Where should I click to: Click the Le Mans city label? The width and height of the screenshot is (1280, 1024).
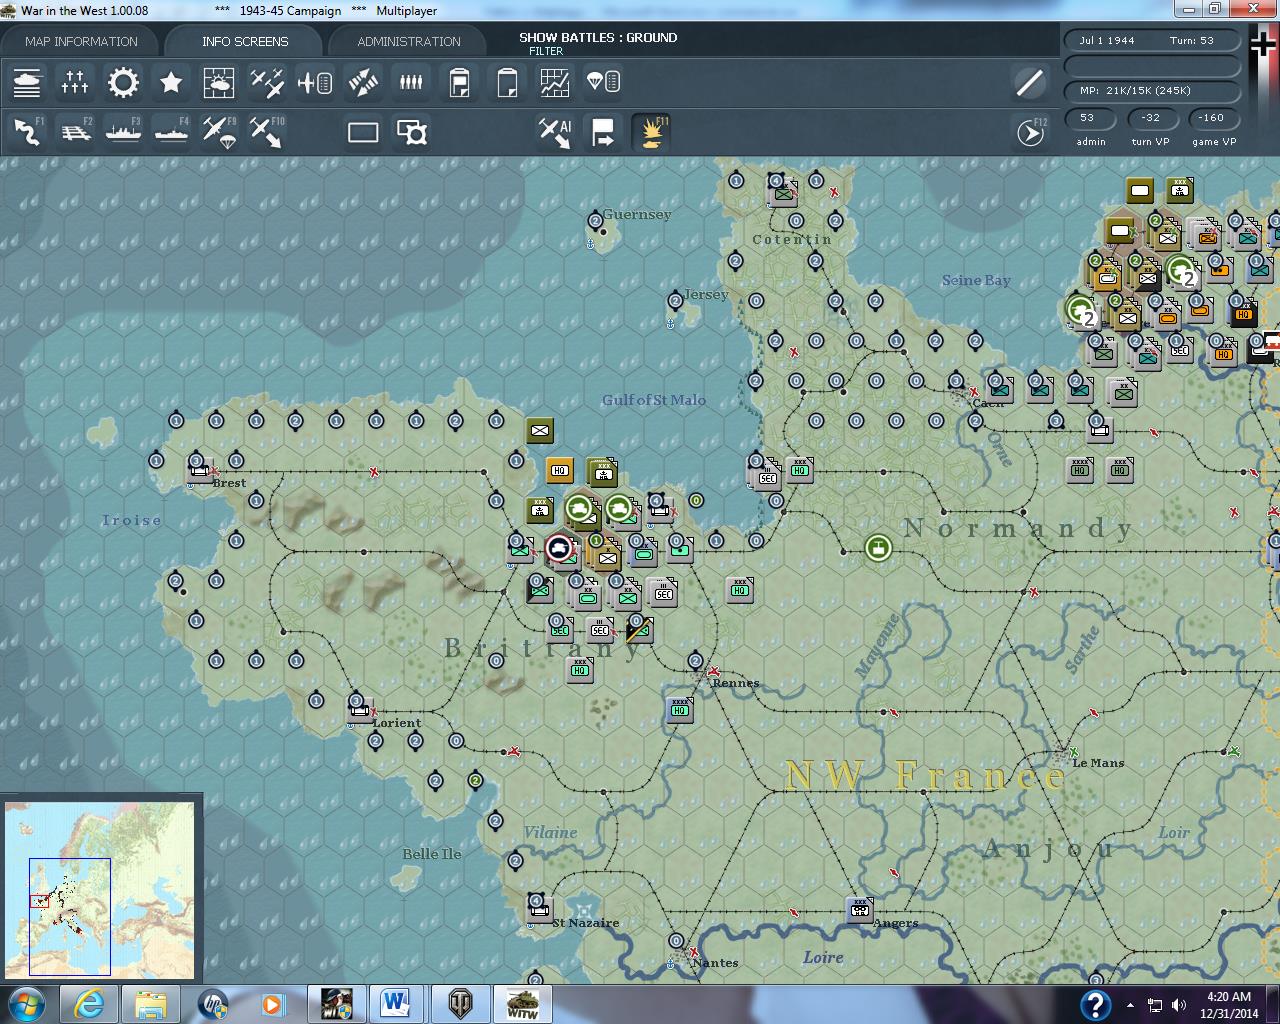pyautogui.click(x=1098, y=763)
